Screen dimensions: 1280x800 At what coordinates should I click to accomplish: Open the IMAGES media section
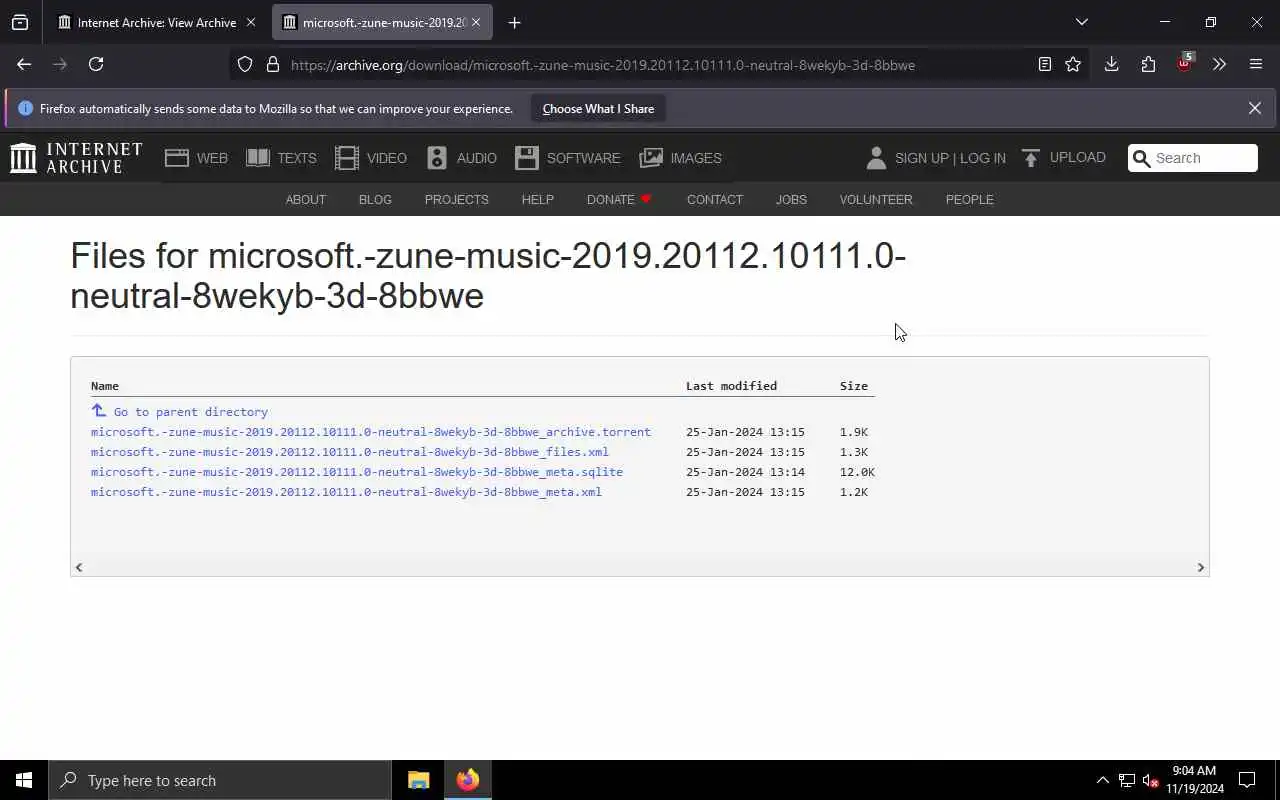[x=681, y=158]
